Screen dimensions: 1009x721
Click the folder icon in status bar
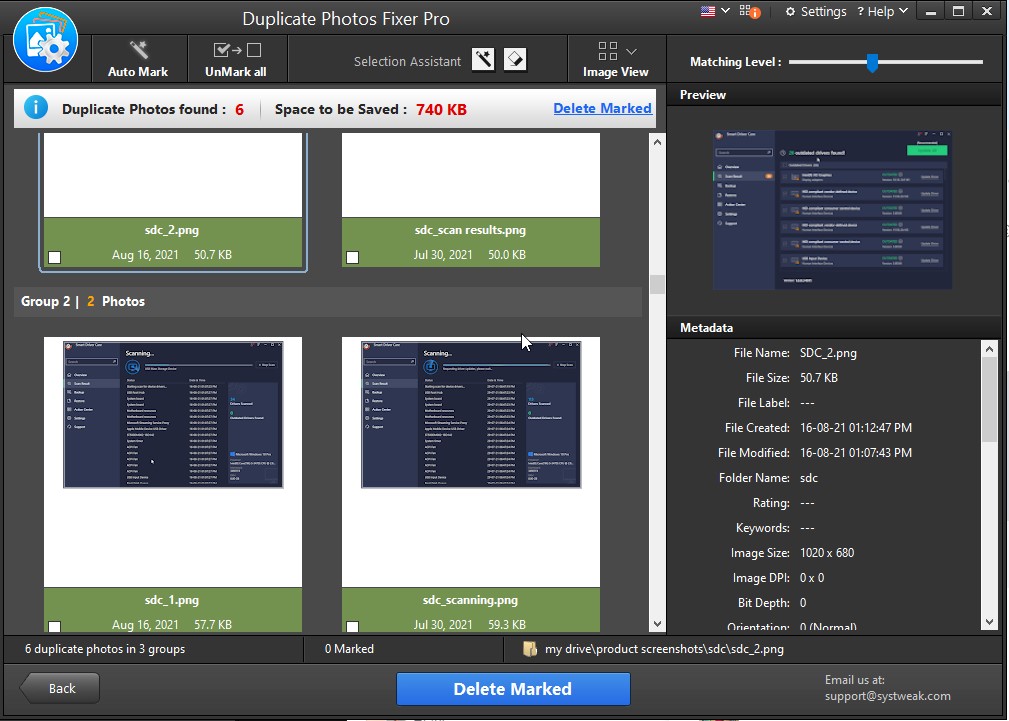tap(527, 649)
